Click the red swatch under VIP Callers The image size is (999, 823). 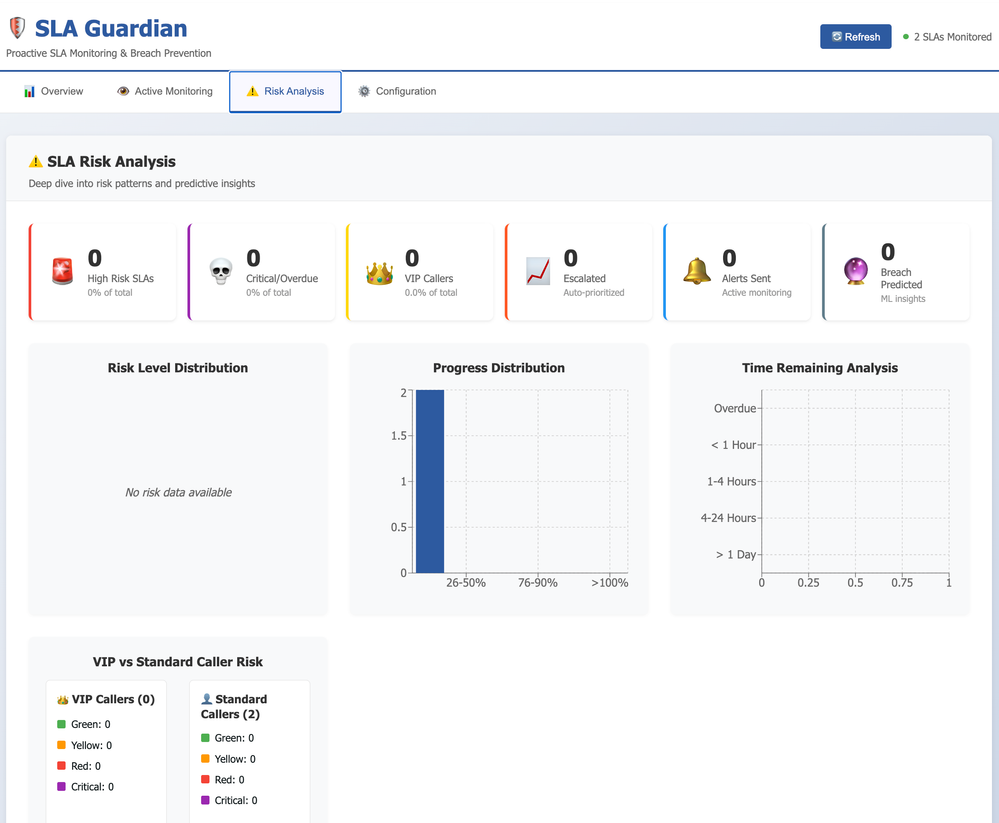click(62, 766)
